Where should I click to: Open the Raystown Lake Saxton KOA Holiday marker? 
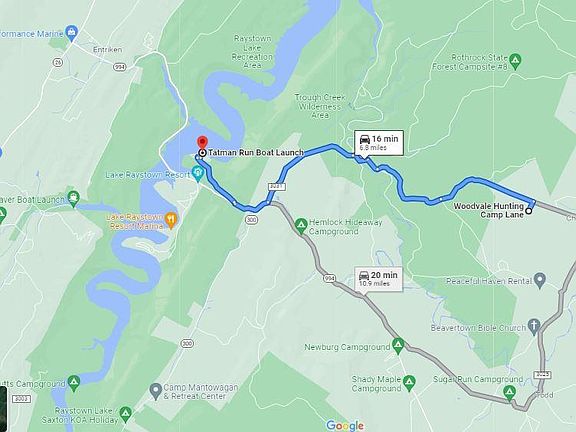coord(126,414)
